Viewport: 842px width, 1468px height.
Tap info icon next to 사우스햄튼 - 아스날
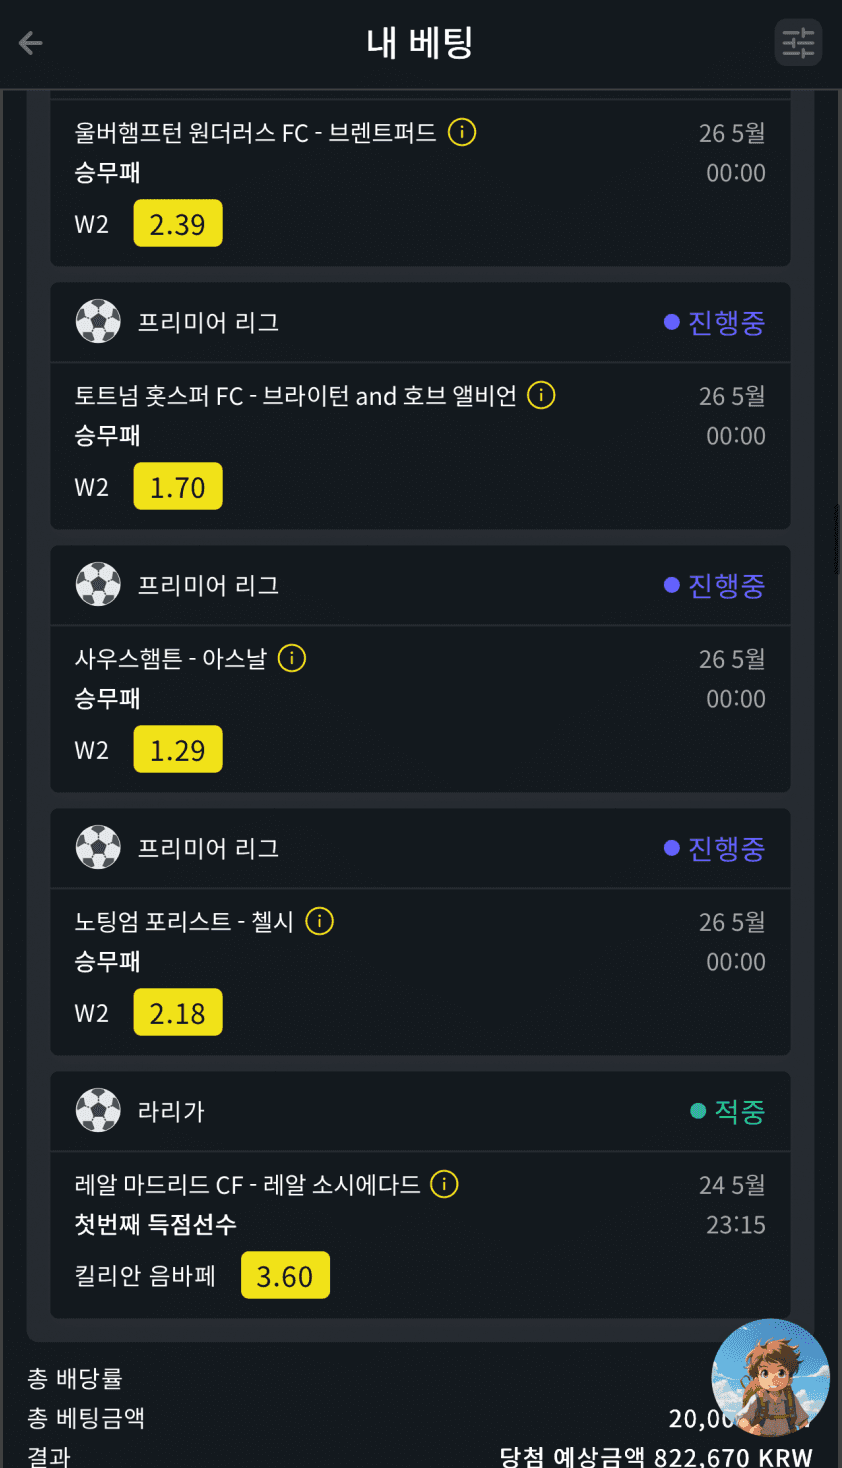click(291, 658)
